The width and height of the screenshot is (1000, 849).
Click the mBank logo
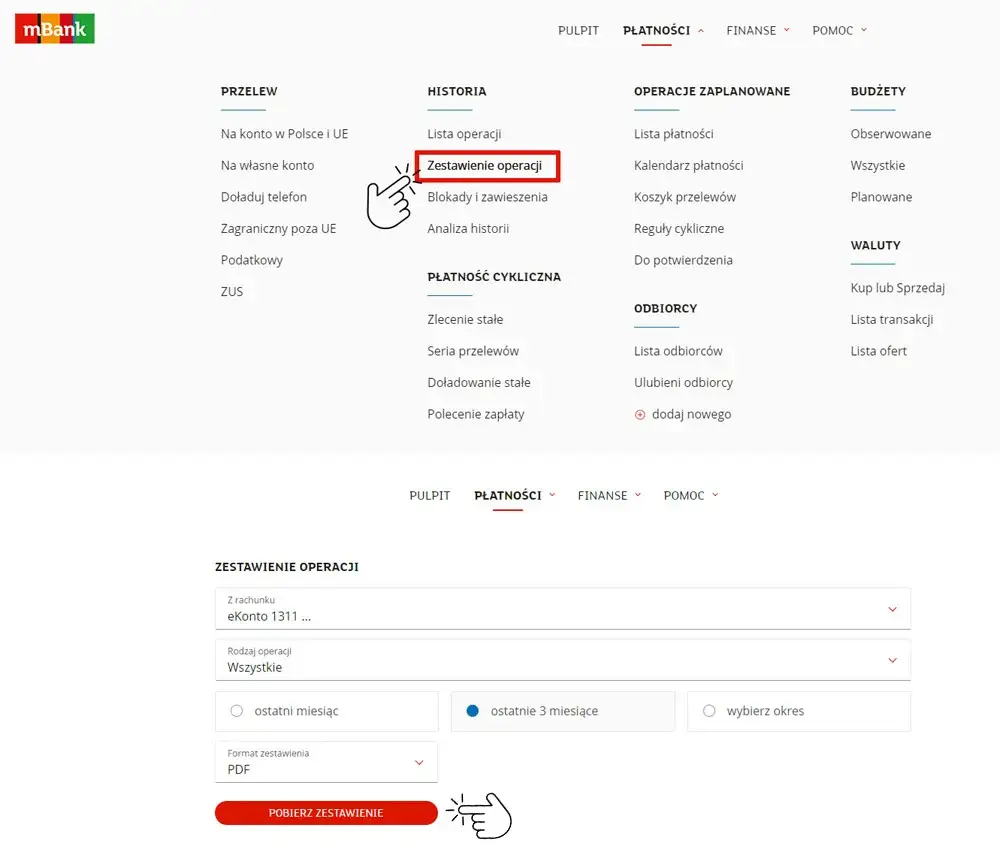pyautogui.click(x=55, y=29)
